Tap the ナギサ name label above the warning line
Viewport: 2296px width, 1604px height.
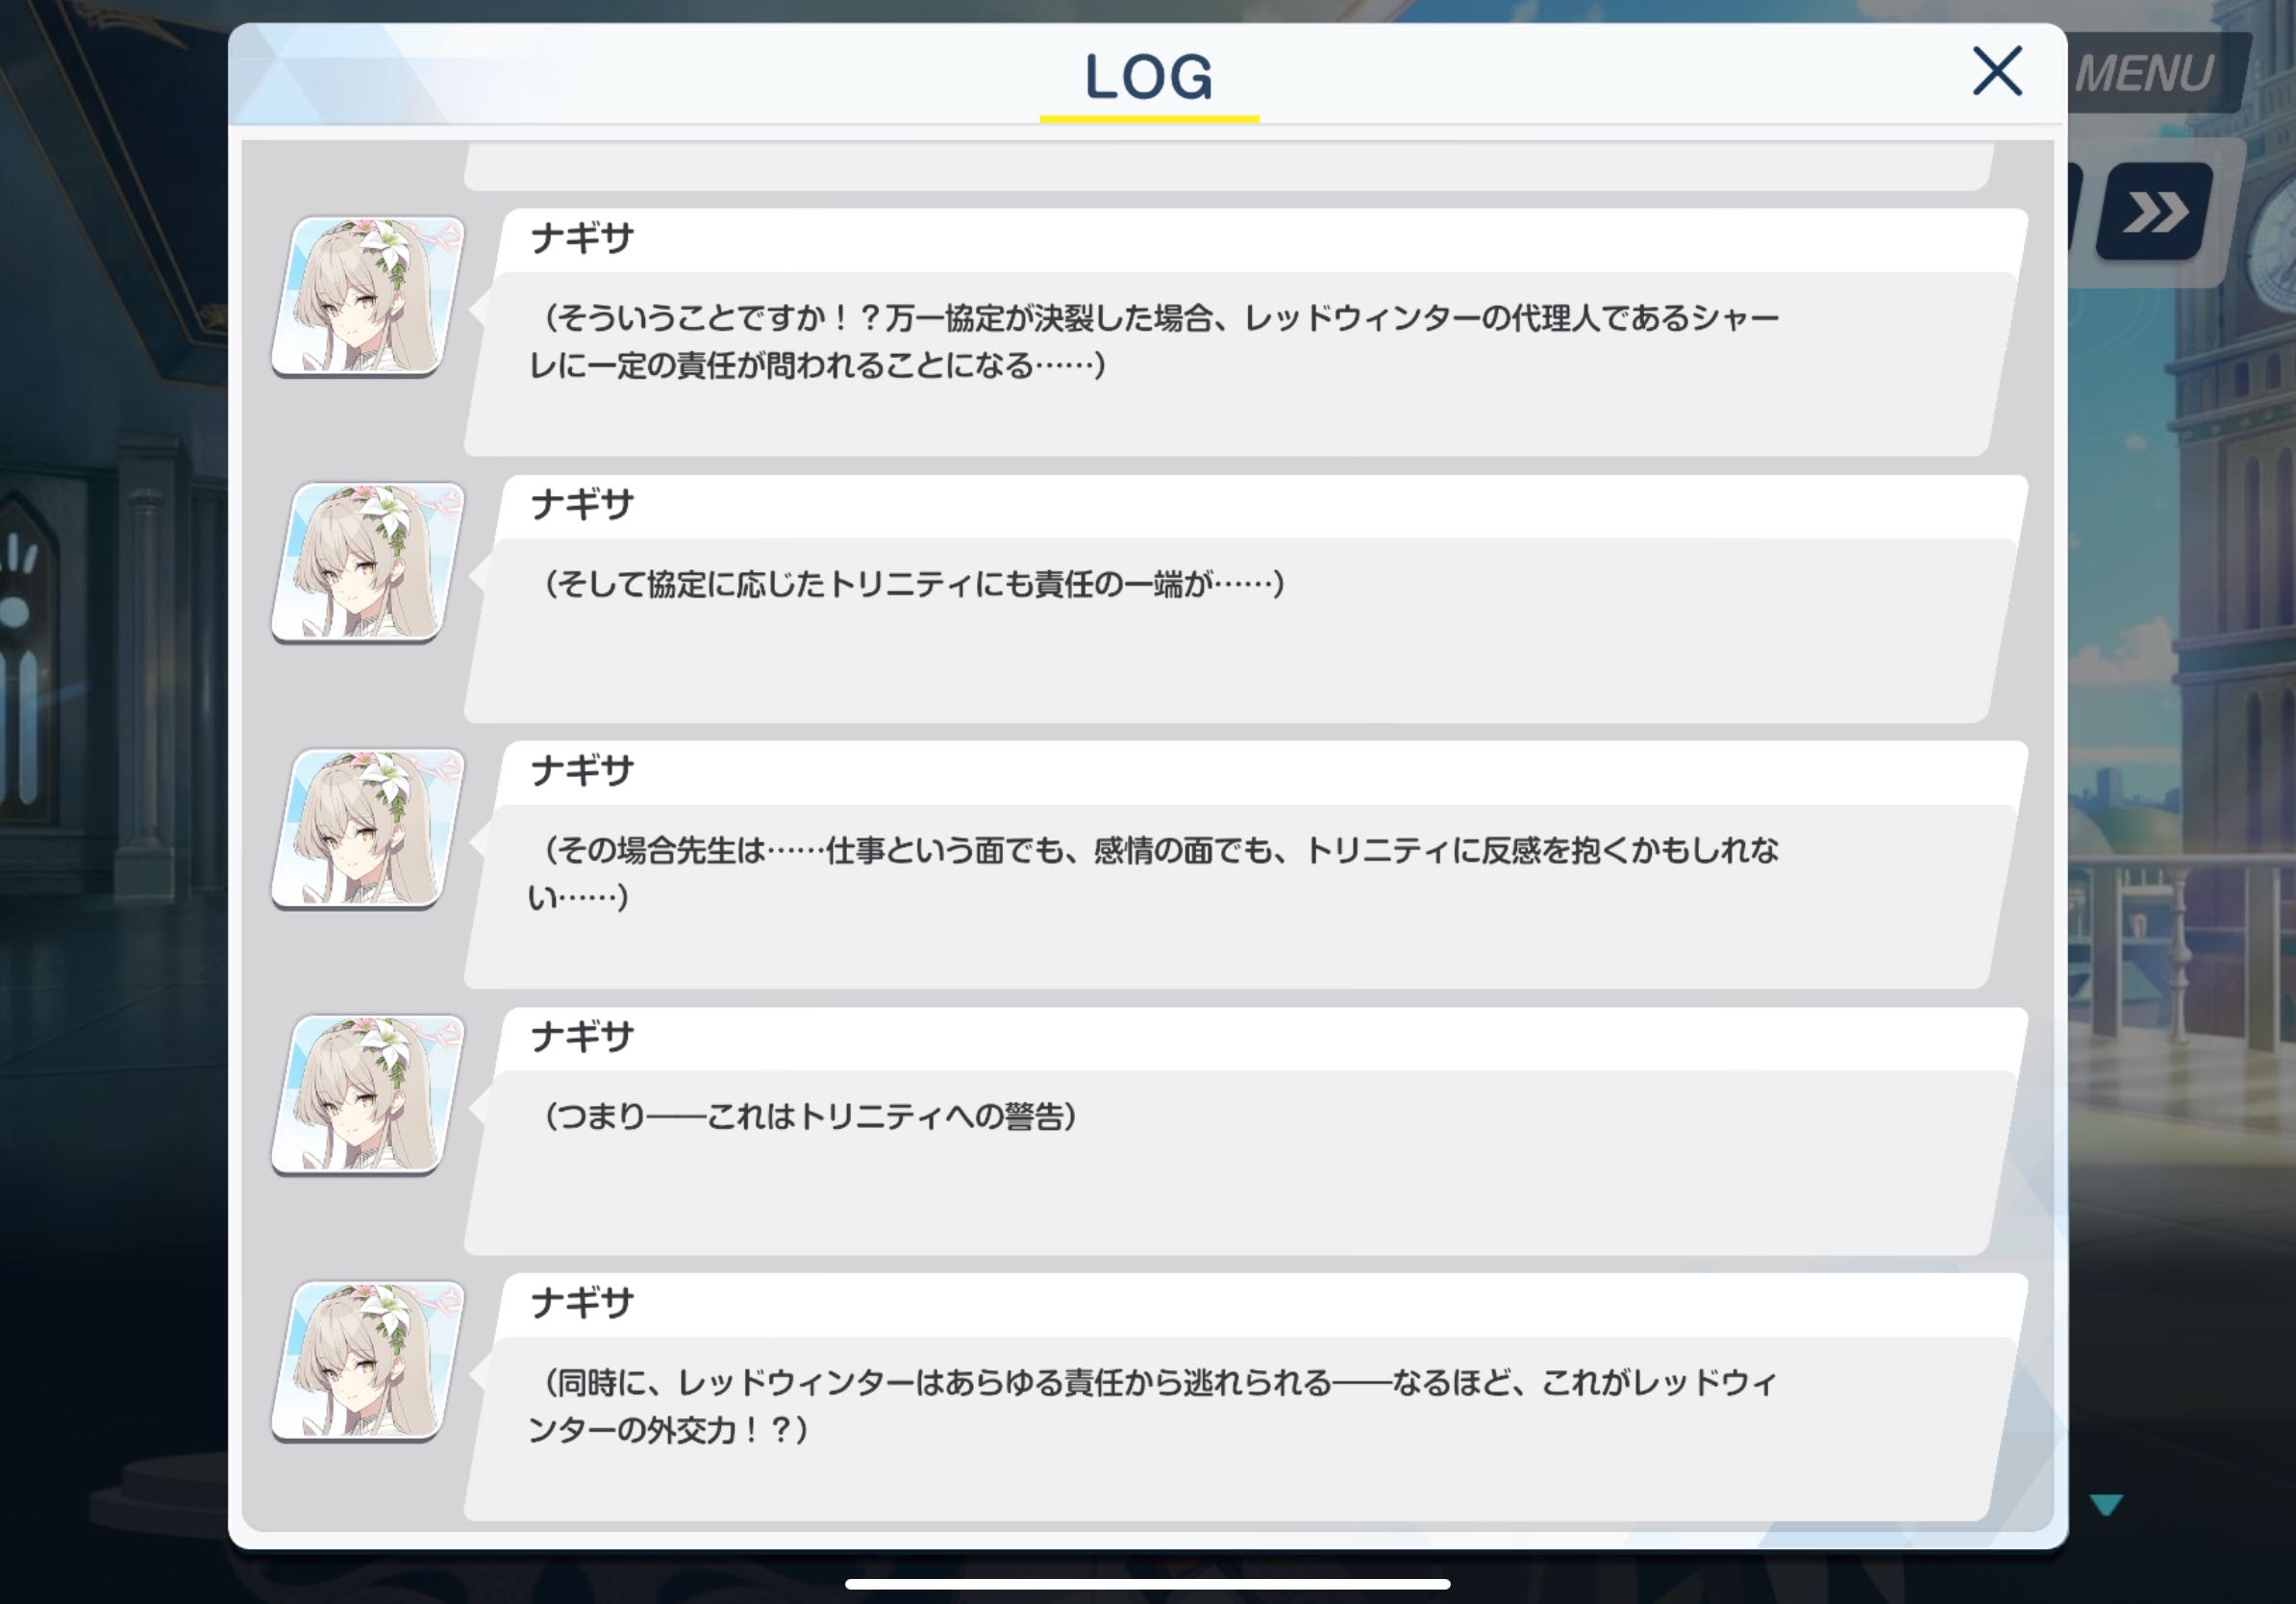[582, 1037]
